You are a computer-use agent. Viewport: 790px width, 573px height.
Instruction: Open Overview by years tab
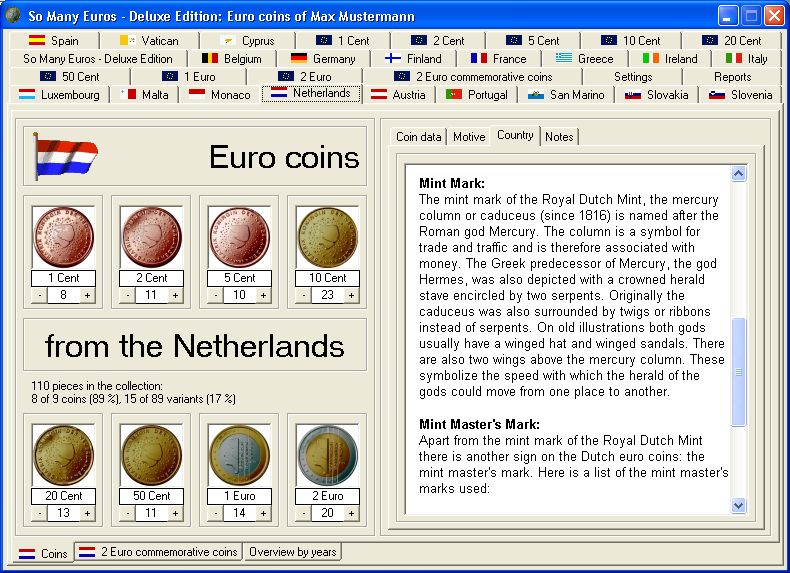pos(292,552)
